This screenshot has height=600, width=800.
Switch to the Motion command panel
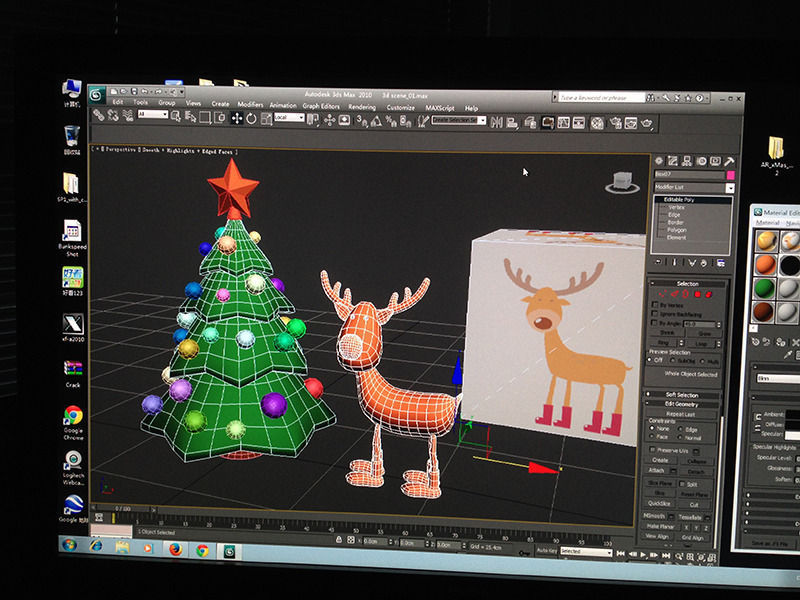coord(701,161)
